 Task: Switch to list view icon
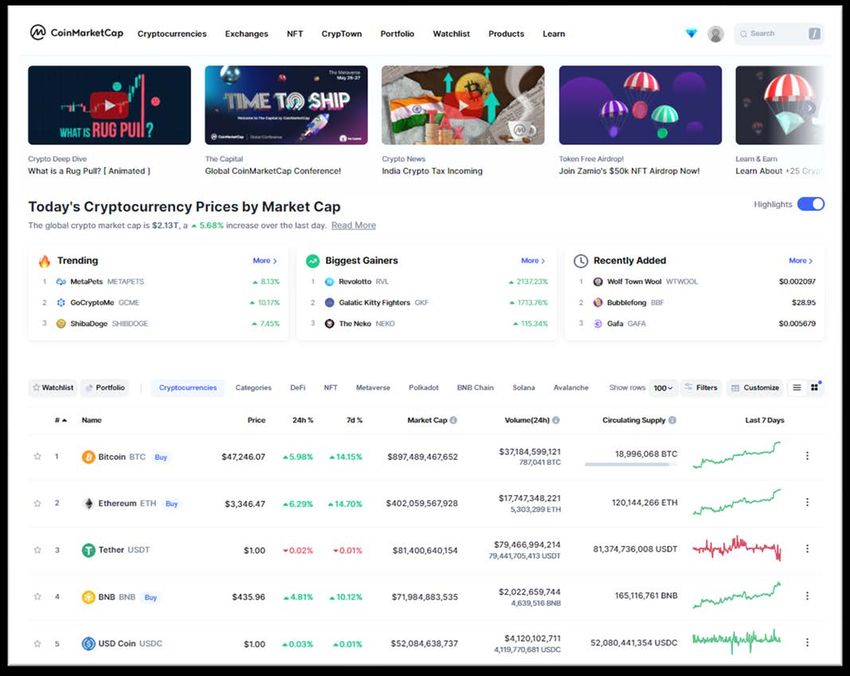[x=797, y=388]
